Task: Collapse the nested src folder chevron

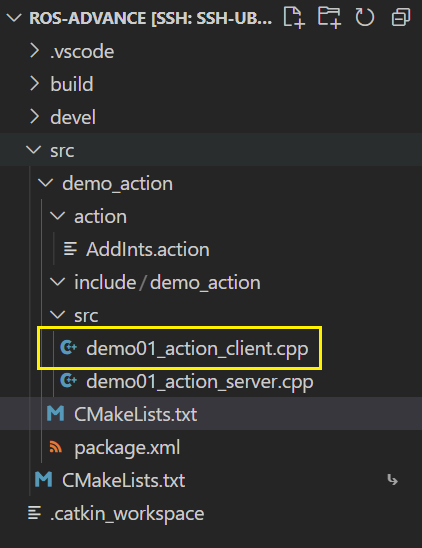Action: [58, 315]
